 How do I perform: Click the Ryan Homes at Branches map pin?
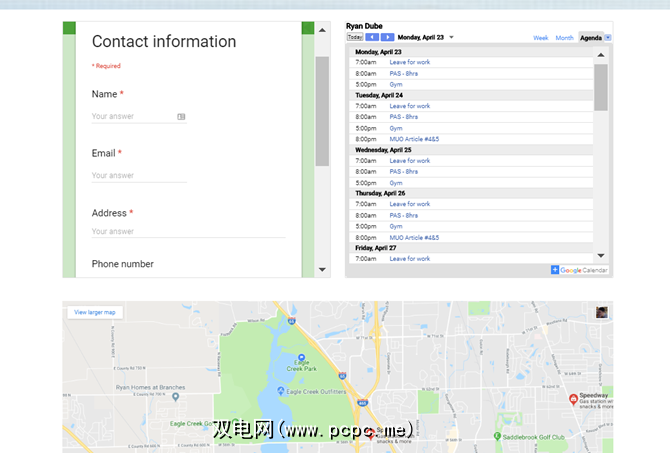click(x=175, y=397)
